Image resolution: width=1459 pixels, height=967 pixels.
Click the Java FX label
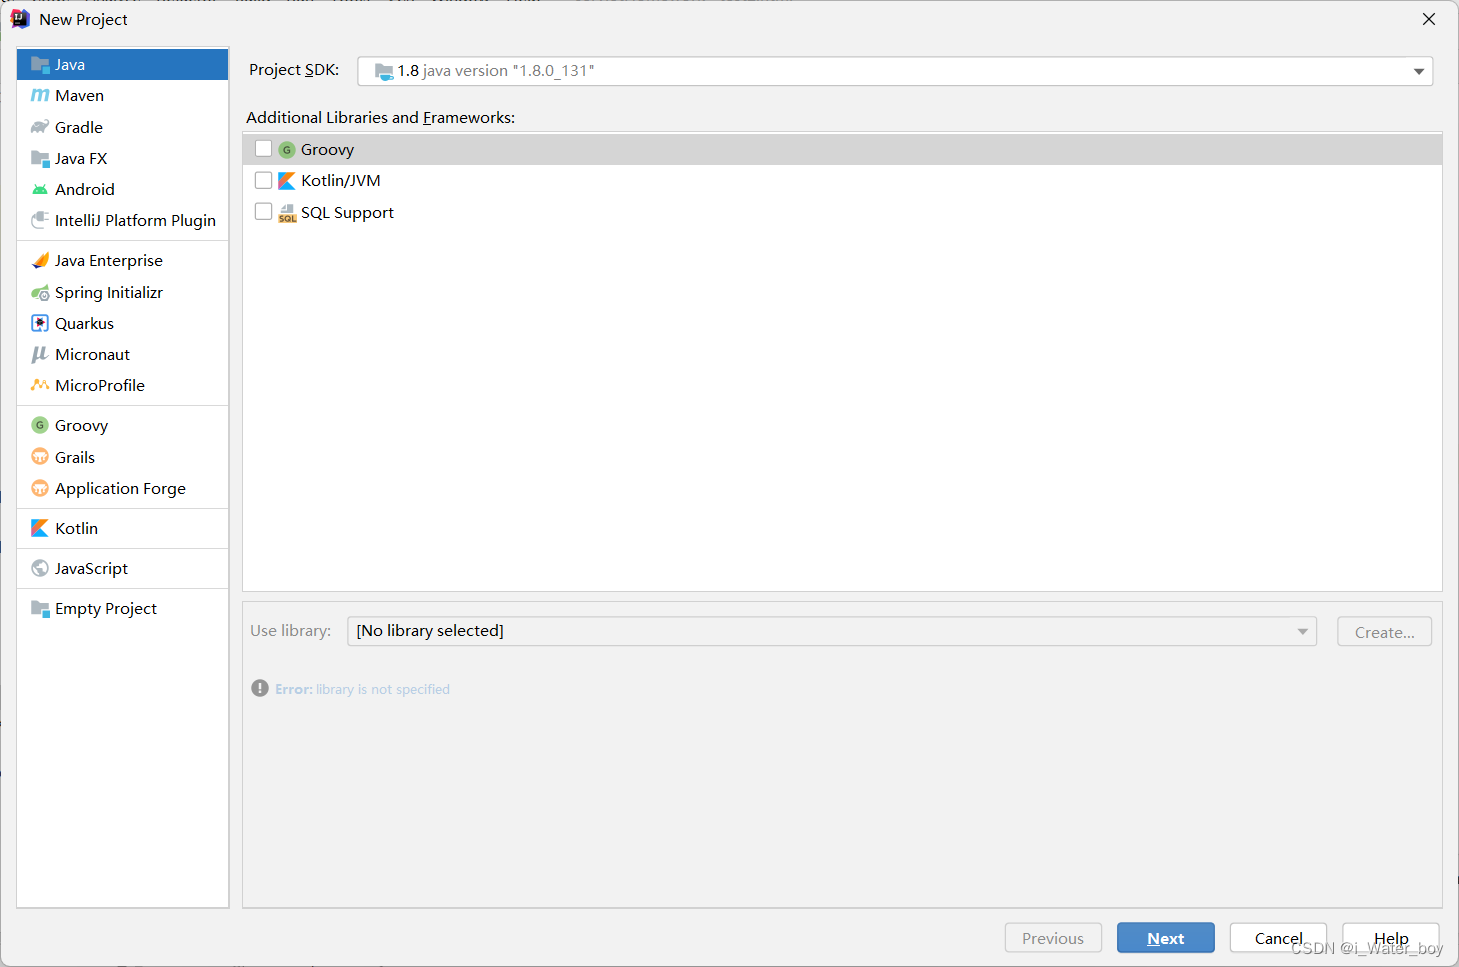pos(81,158)
